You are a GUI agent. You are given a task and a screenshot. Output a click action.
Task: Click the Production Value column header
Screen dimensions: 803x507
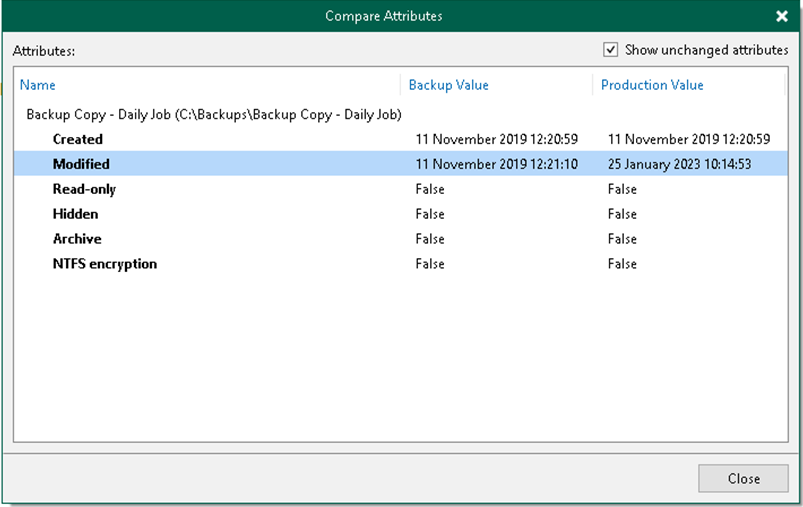(652, 85)
